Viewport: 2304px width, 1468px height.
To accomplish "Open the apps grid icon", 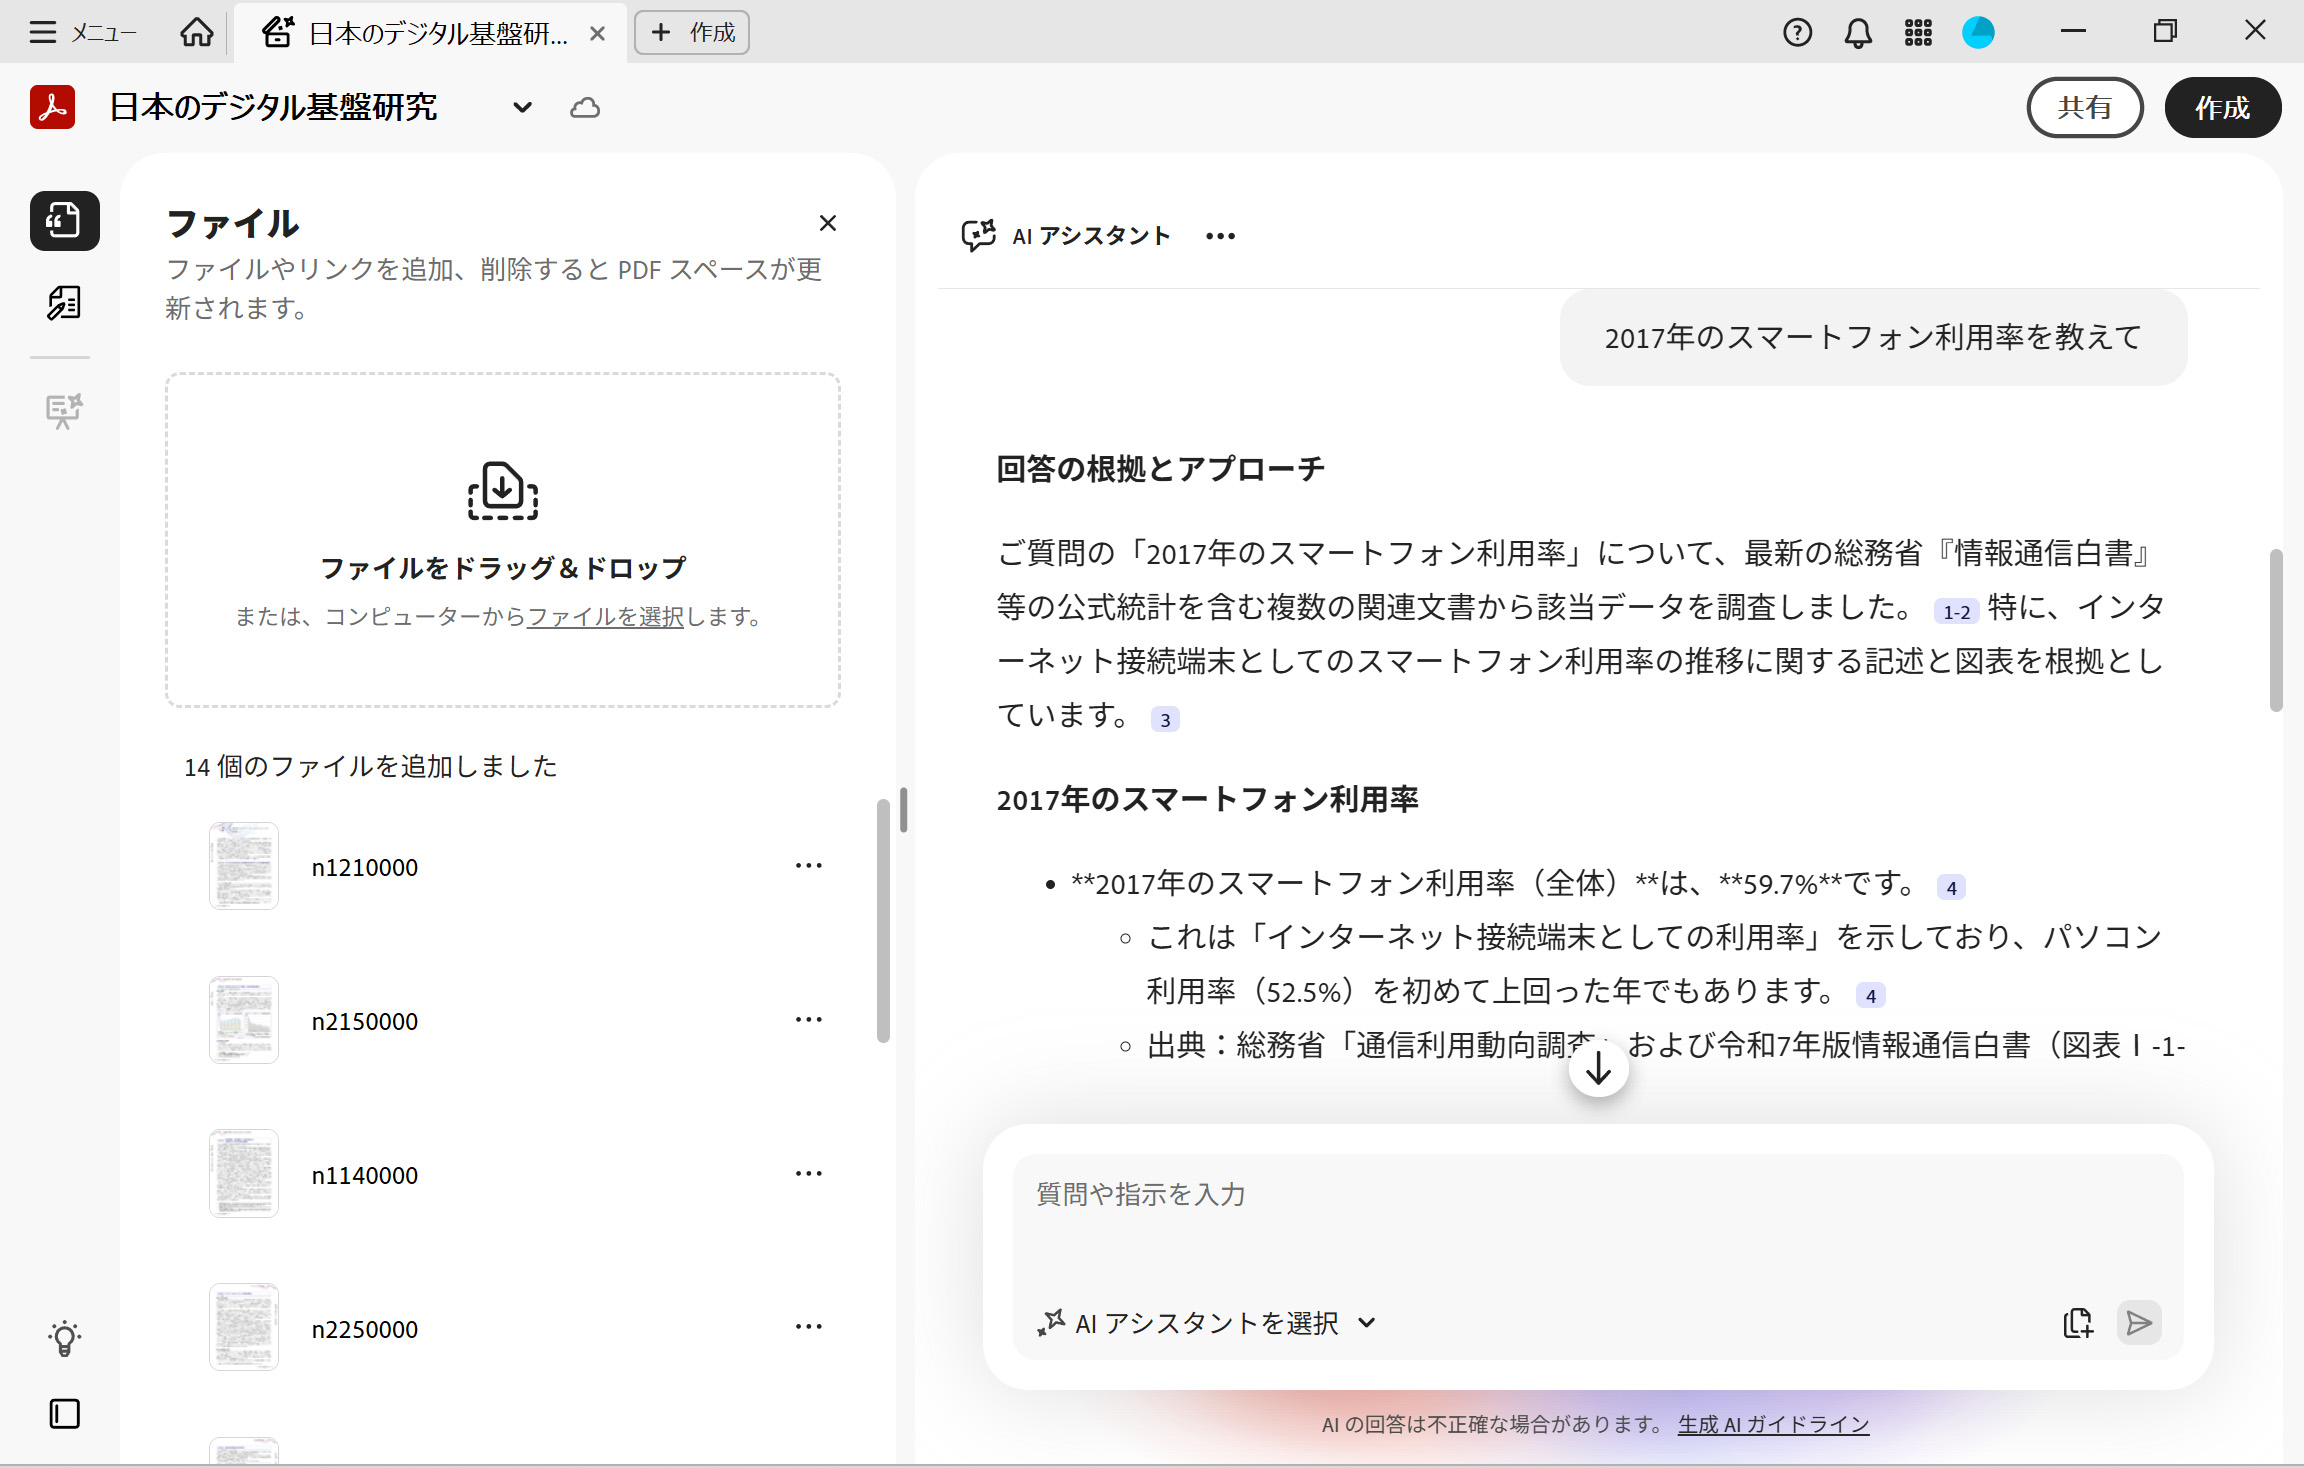I will tap(1917, 33).
